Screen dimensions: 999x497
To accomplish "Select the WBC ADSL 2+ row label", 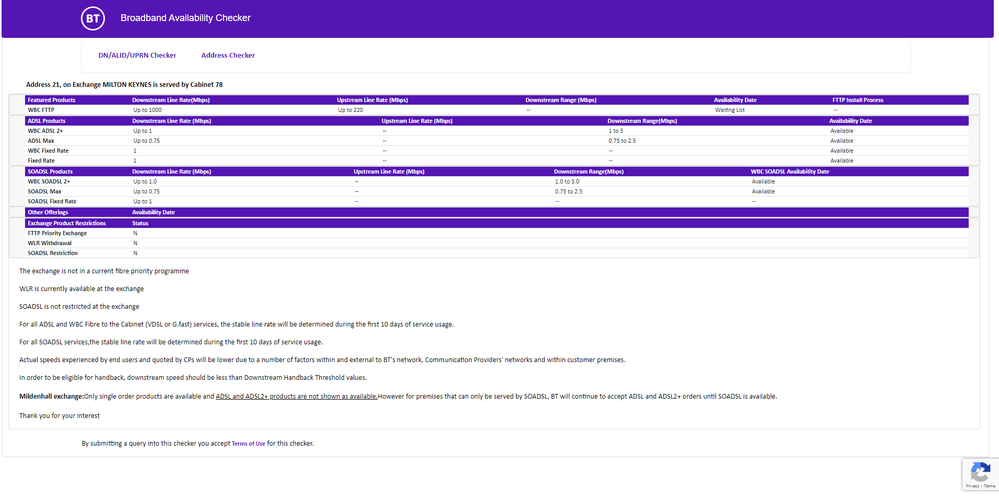I will [x=47, y=131].
